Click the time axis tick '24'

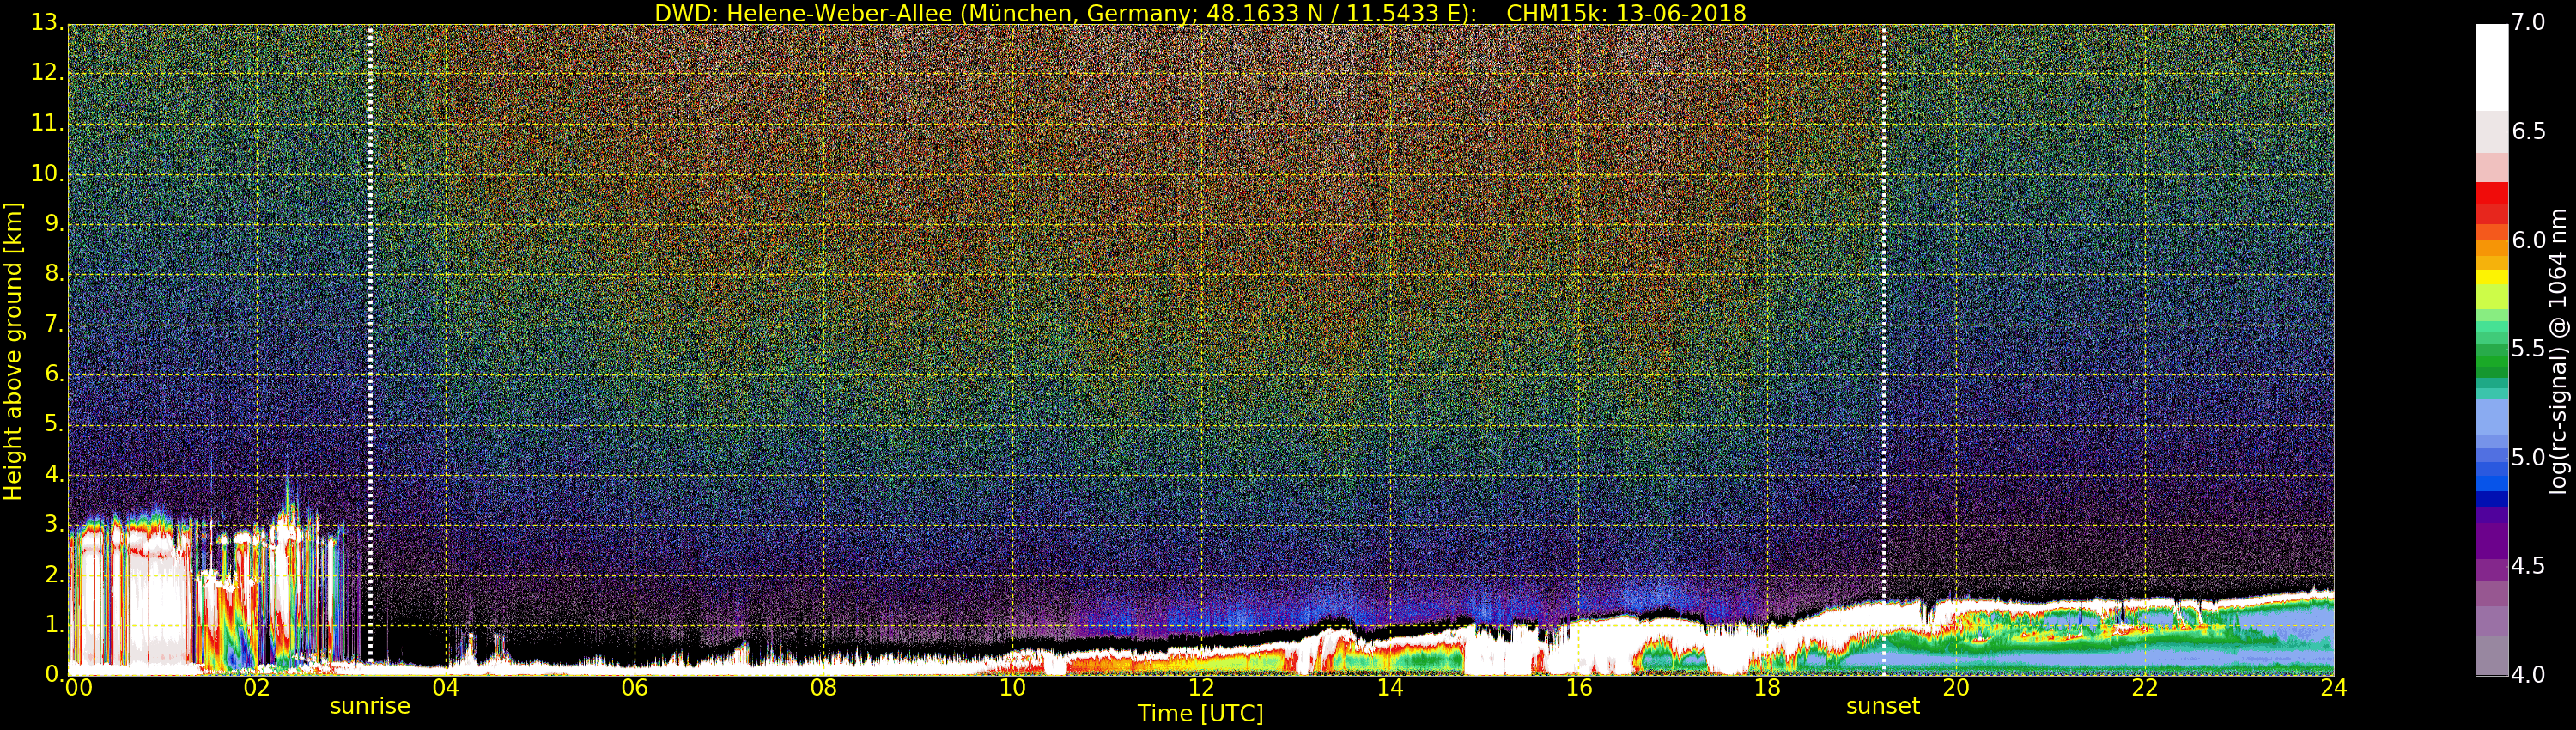click(2333, 688)
